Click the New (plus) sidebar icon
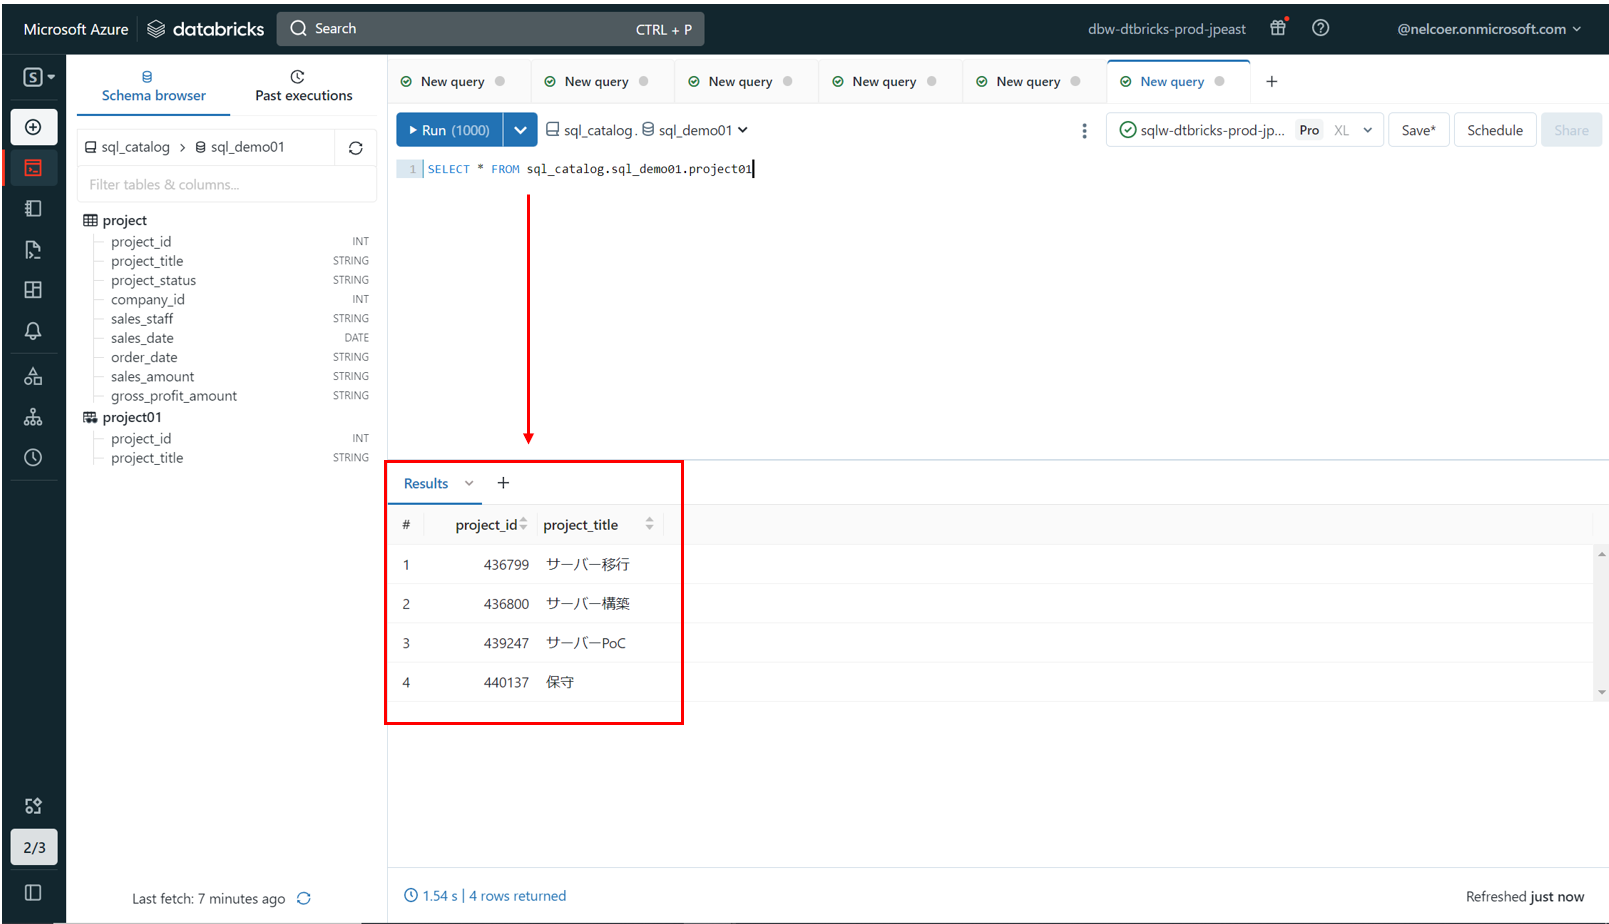Image resolution: width=1609 pixels, height=924 pixels. coord(33,127)
